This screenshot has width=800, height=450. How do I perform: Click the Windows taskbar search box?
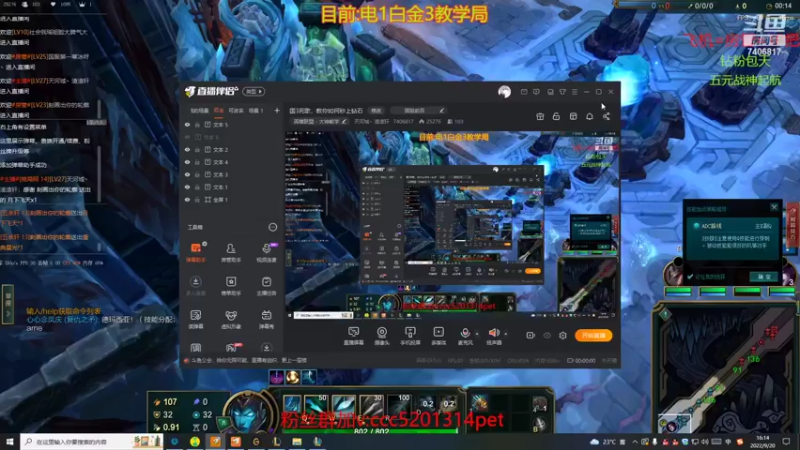click(92, 441)
